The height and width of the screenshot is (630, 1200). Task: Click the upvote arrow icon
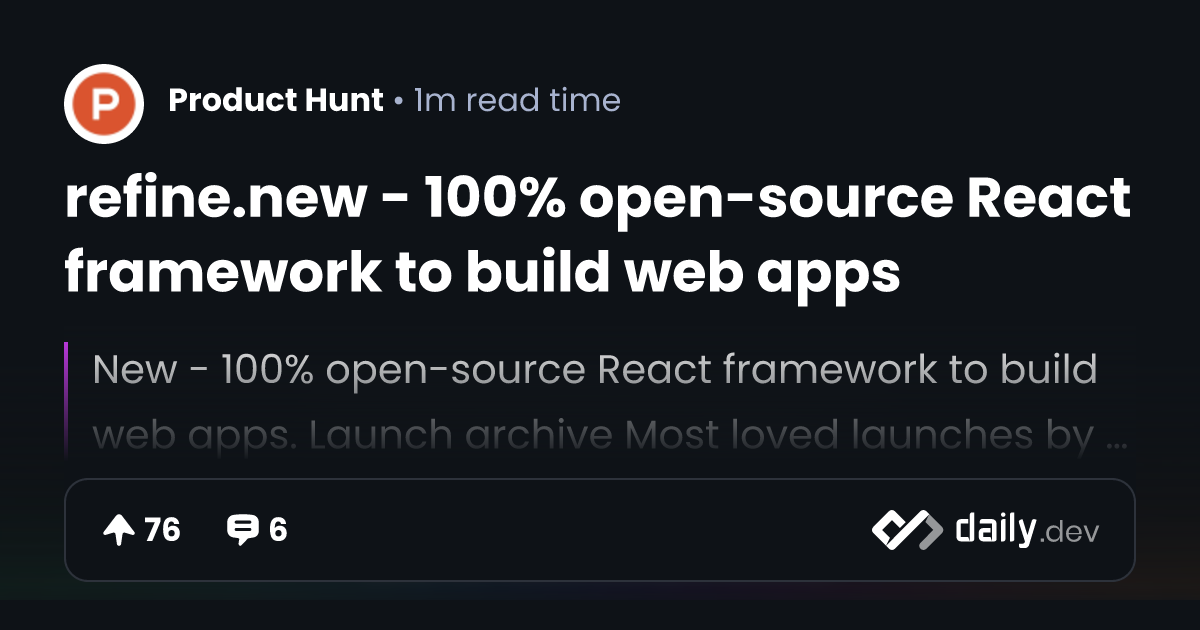point(119,530)
